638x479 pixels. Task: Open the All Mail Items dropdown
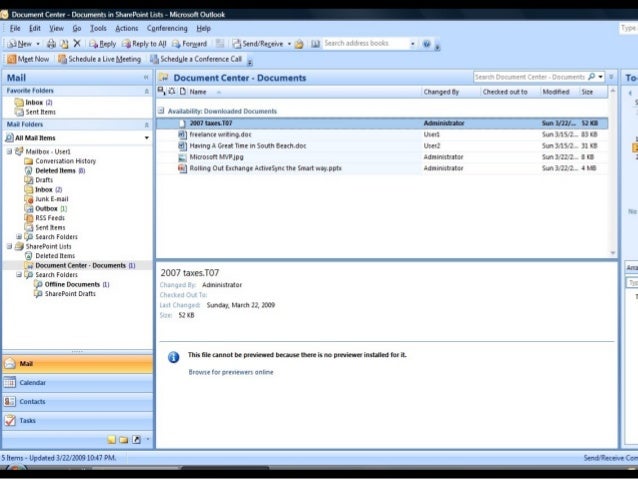(146, 138)
